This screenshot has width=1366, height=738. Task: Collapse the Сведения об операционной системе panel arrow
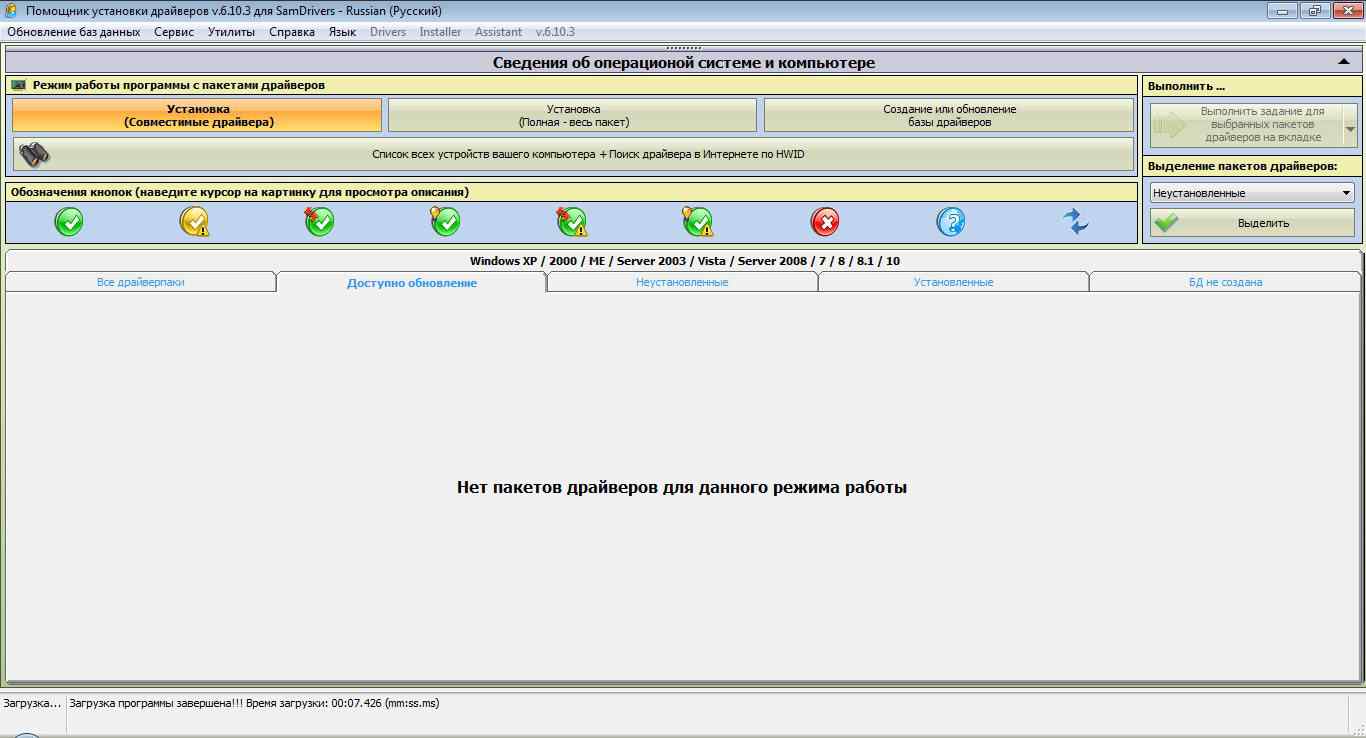click(1344, 62)
